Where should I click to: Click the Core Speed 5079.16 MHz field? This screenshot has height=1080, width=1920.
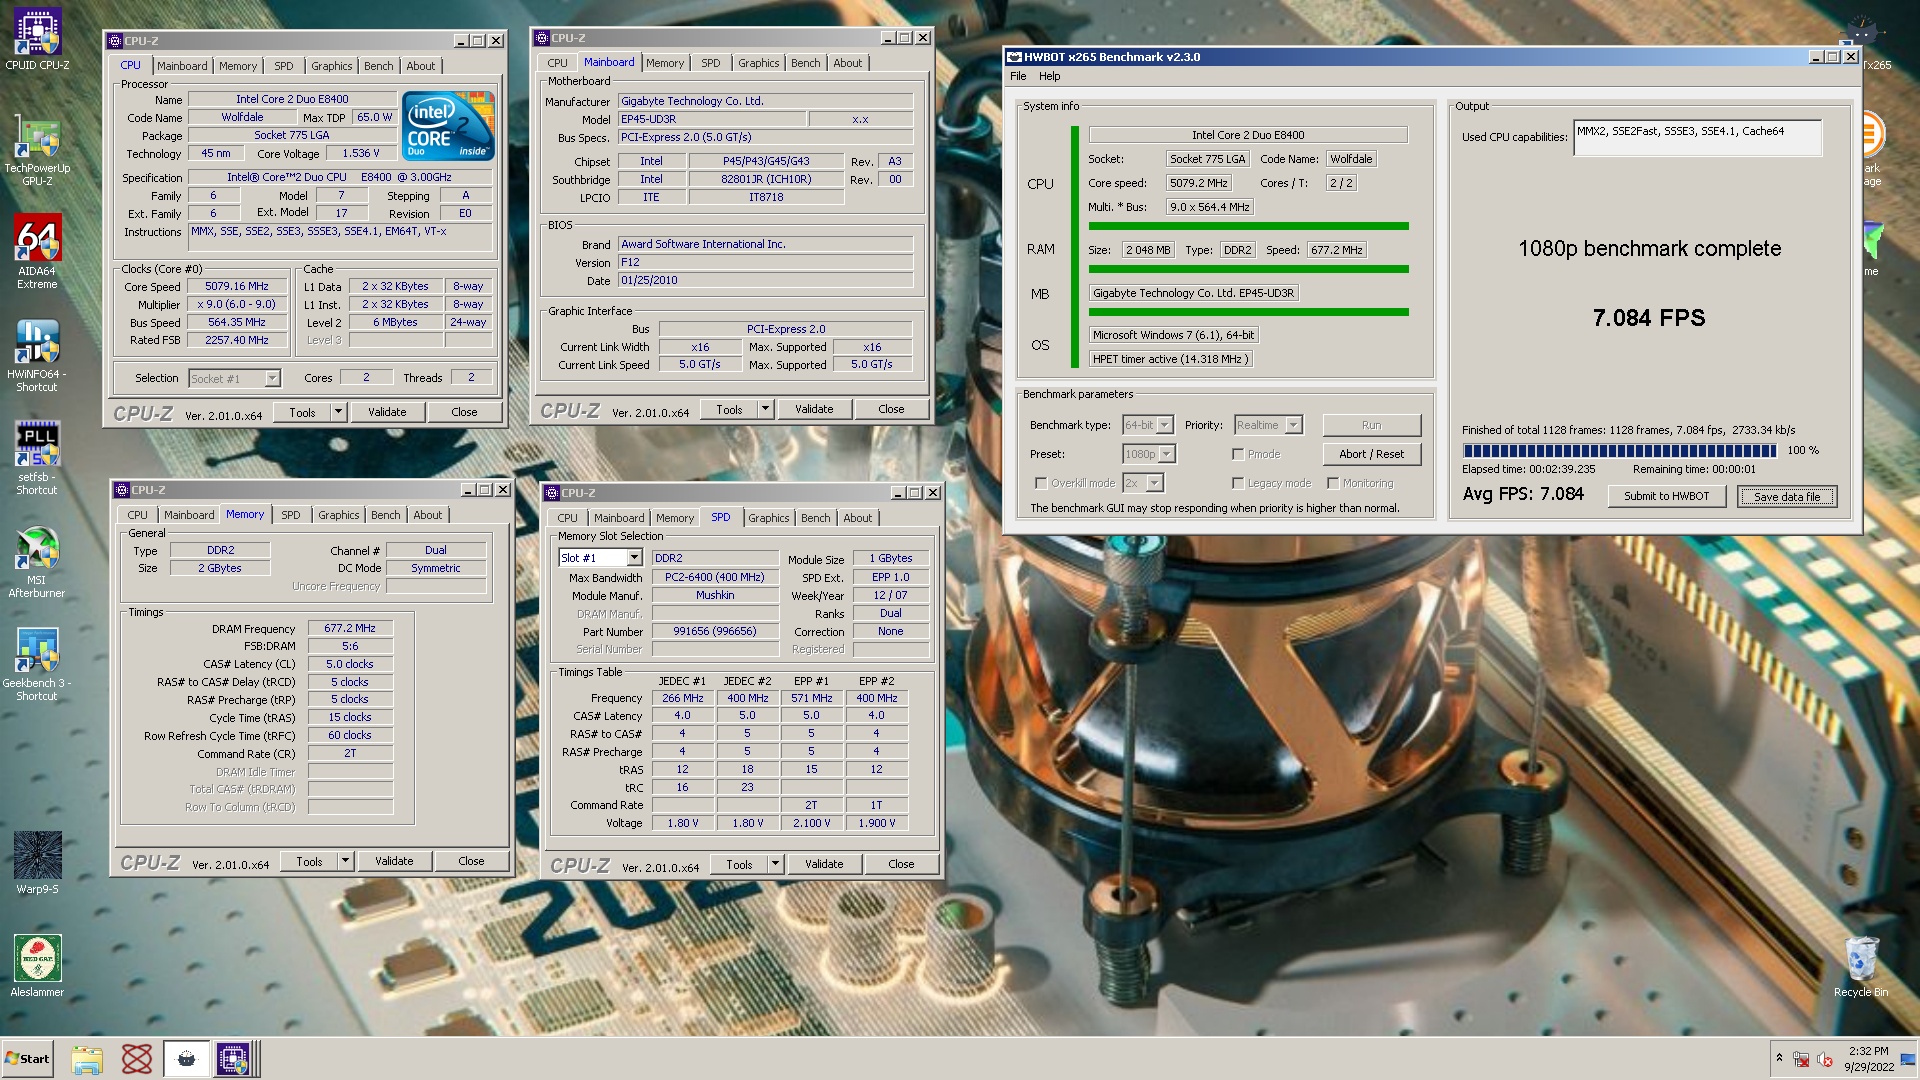coord(237,286)
